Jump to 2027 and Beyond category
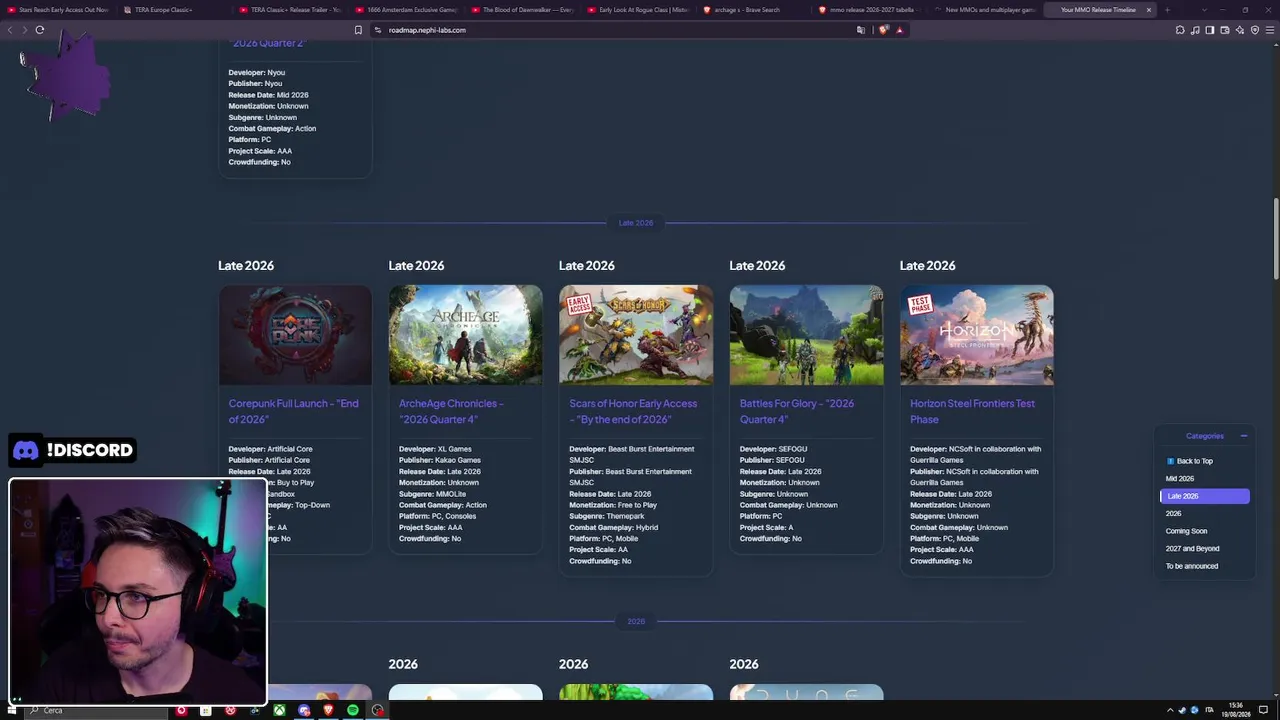 [1192, 549]
